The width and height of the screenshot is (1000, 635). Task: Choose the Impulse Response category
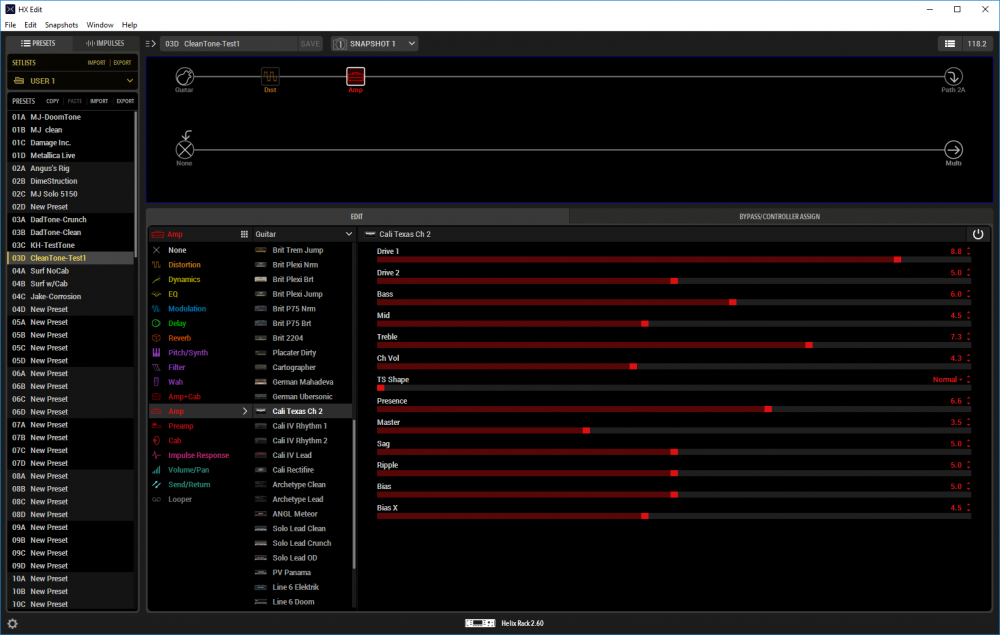click(x=198, y=455)
